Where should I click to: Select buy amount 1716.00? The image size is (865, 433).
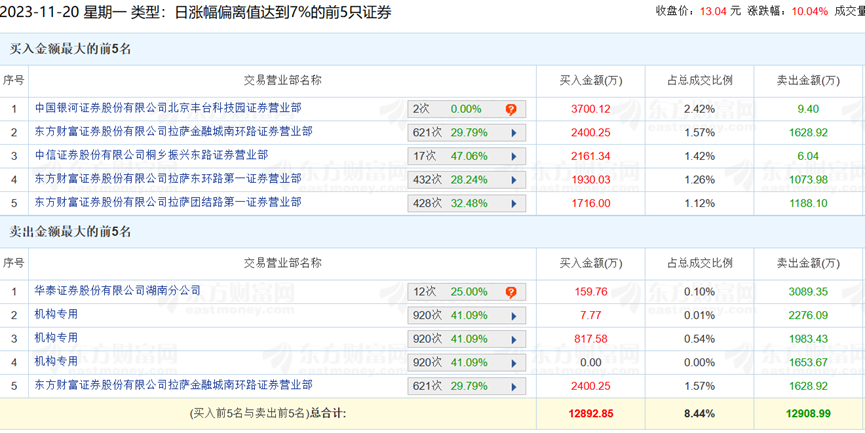(x=591, y=204)
